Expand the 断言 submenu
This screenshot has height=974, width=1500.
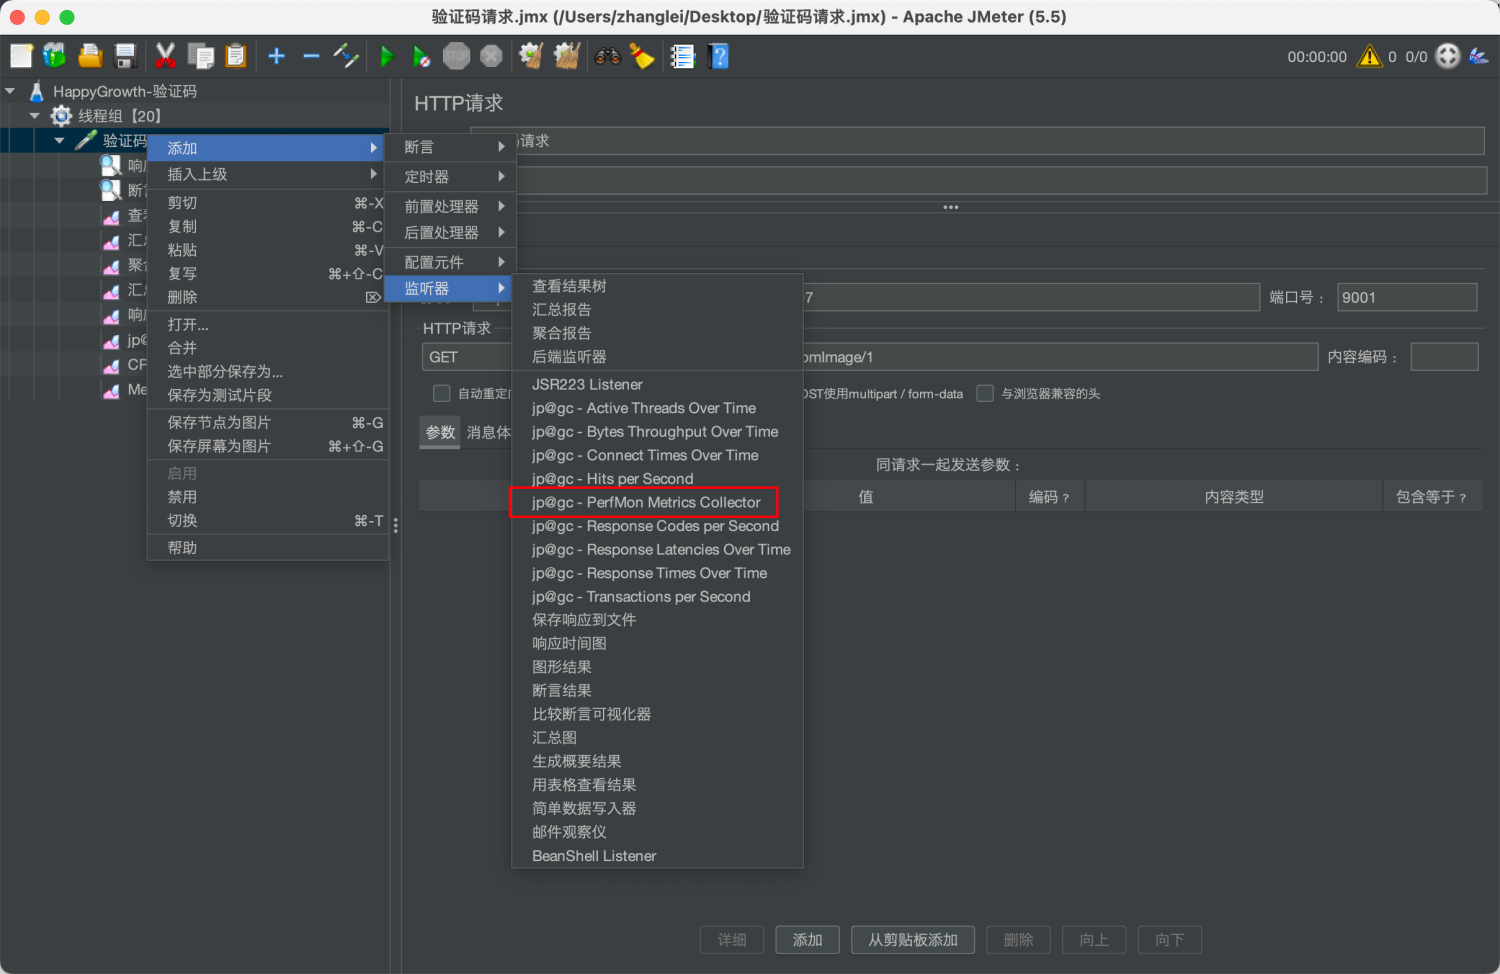(x=449, y=147)
